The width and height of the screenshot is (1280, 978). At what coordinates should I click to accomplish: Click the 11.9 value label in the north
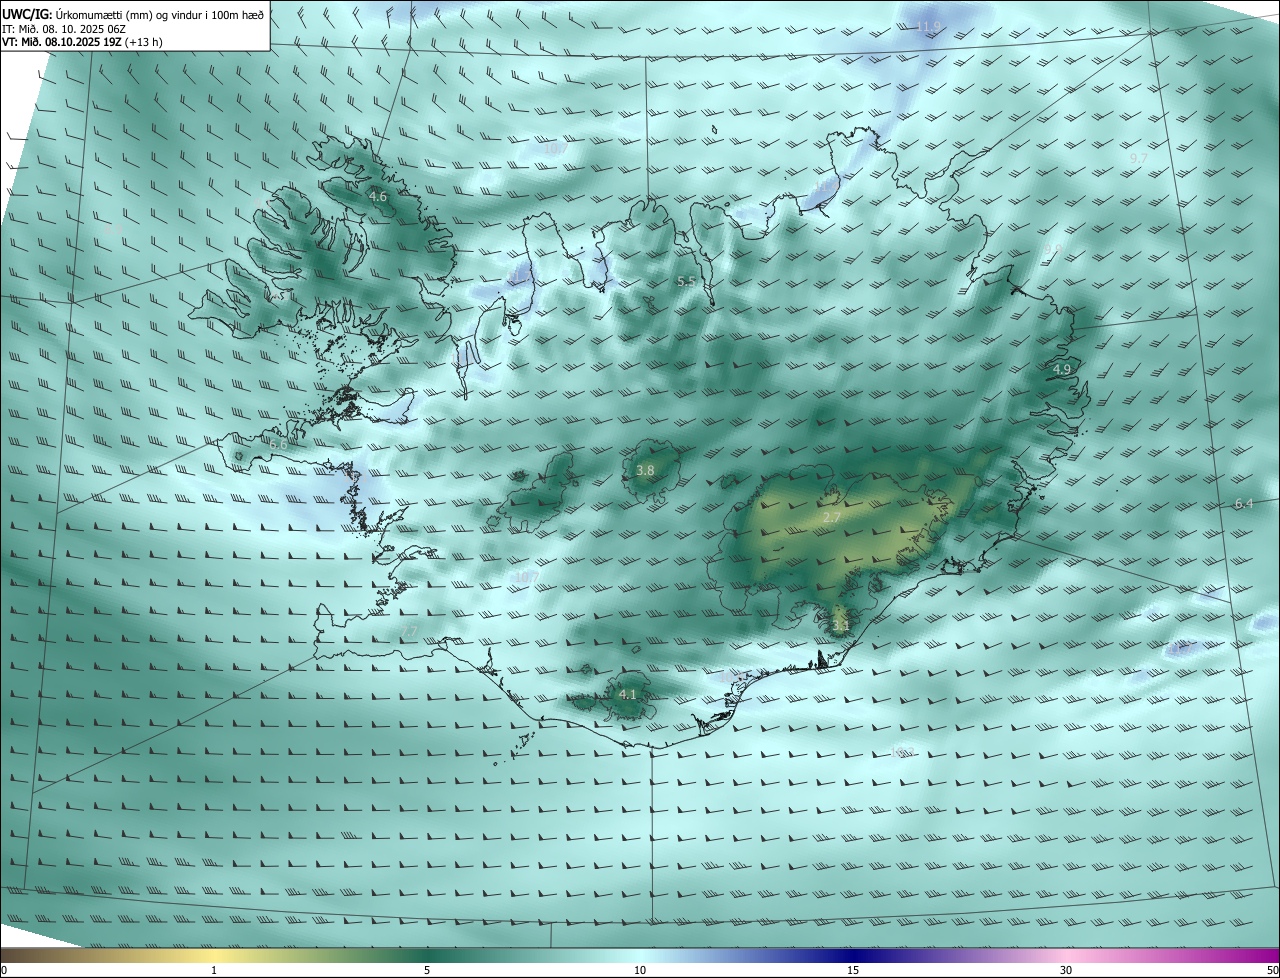tap(929, 26)
